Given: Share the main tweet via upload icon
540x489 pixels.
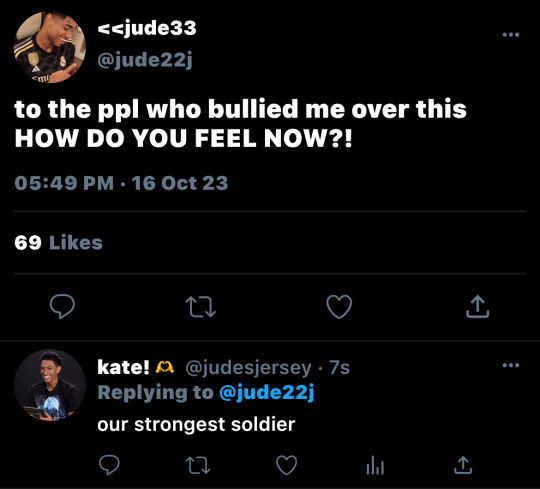Looking at the screenshot, I should (477, 306).
